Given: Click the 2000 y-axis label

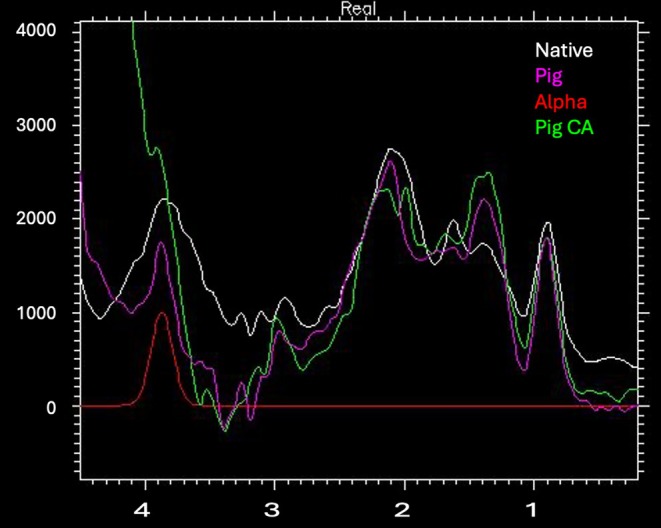Looking at the screenshot, I should tap(36, 218).
